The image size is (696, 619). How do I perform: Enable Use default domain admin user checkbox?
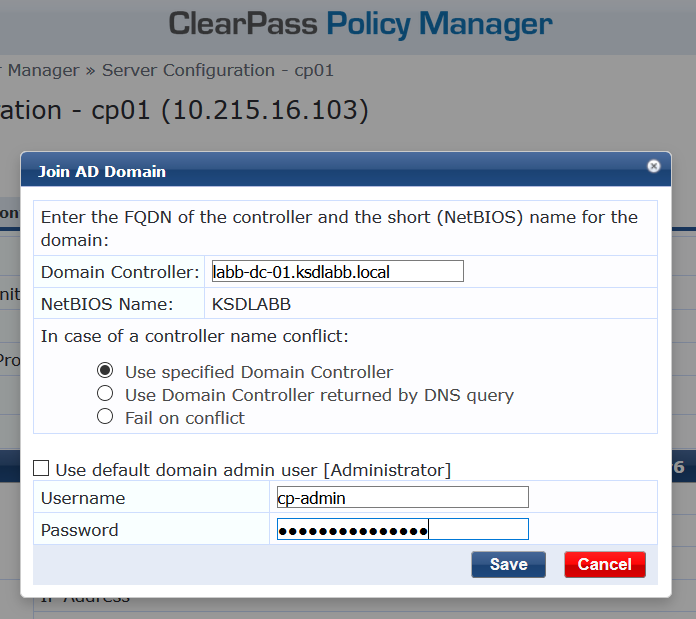[41, 468]
